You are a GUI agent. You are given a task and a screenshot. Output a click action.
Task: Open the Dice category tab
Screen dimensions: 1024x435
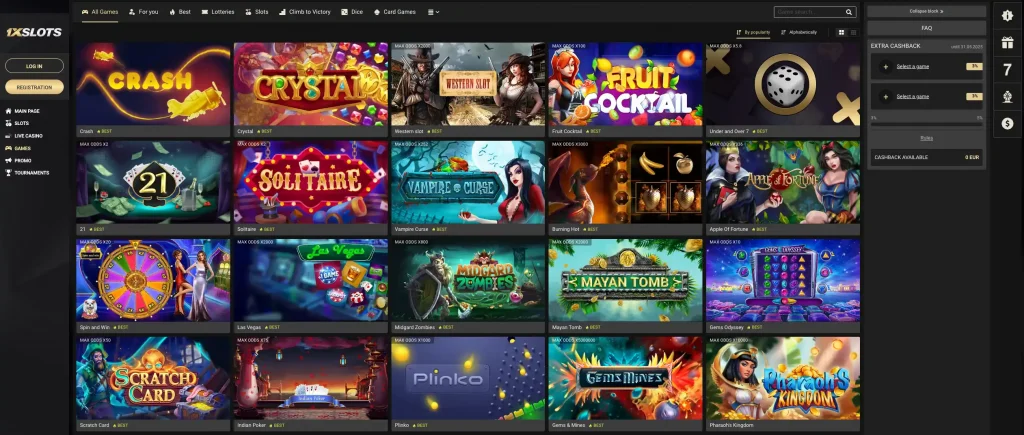pos(352,12)
